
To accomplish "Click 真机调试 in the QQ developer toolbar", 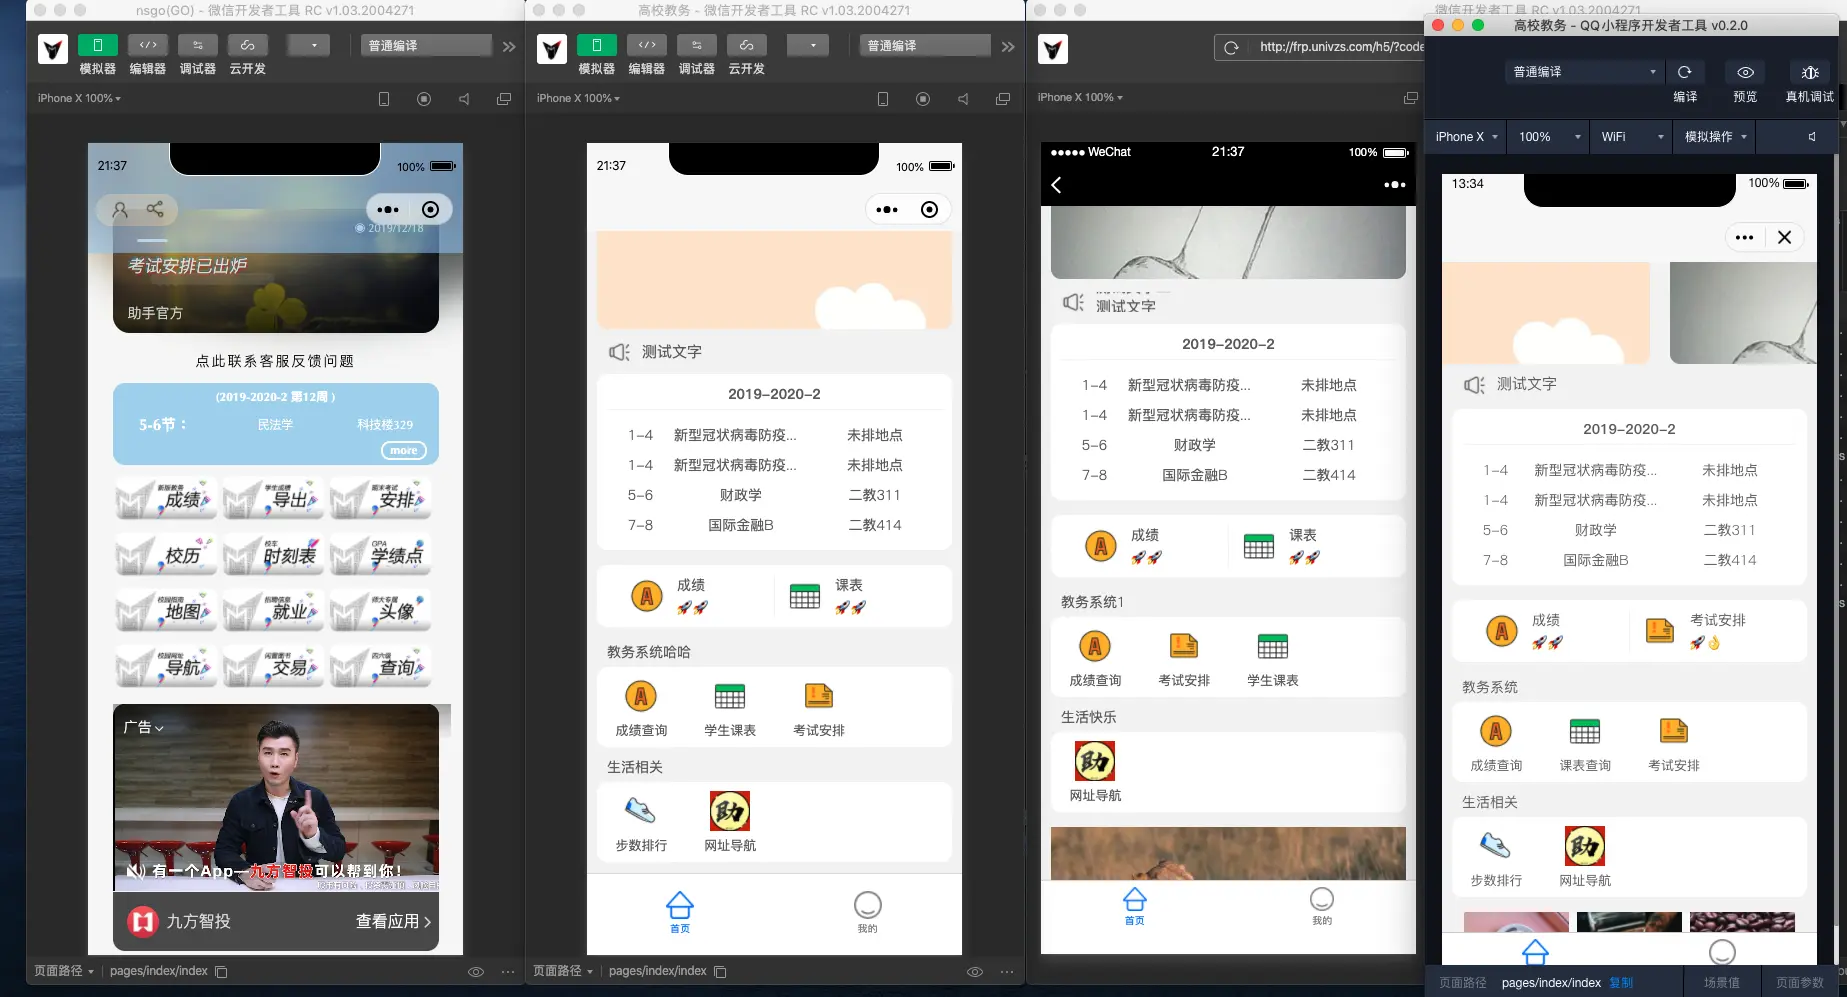I will click(x=1810, y=82).
